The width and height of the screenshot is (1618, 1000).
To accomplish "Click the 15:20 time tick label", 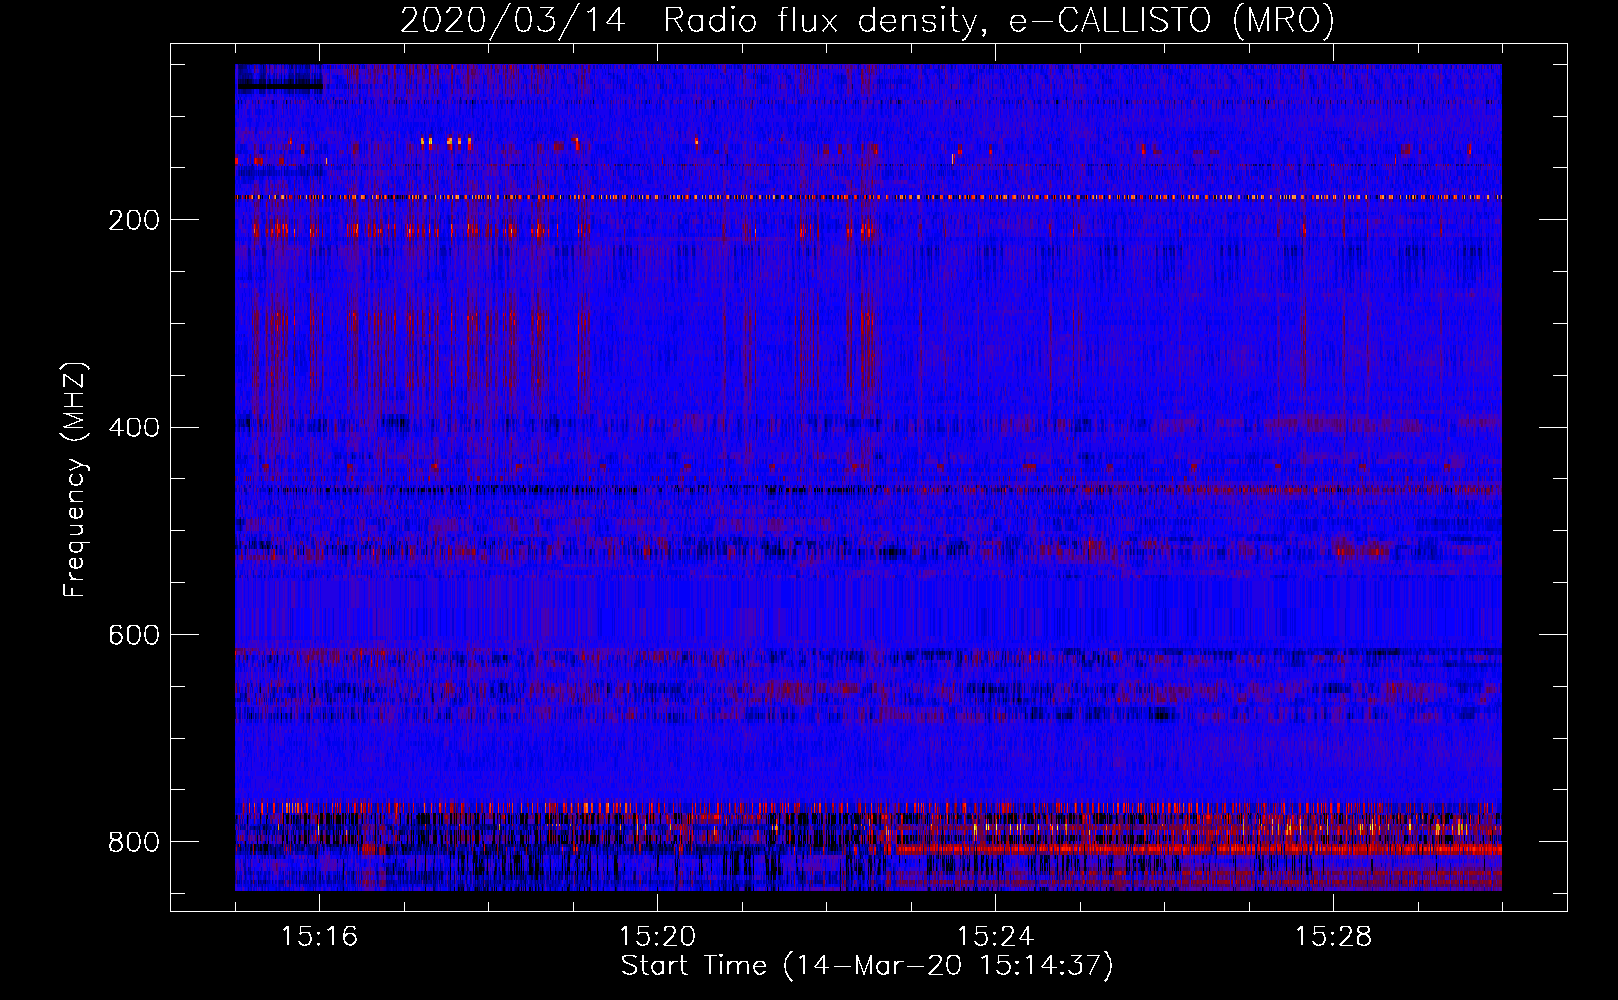I will point(657,937).
